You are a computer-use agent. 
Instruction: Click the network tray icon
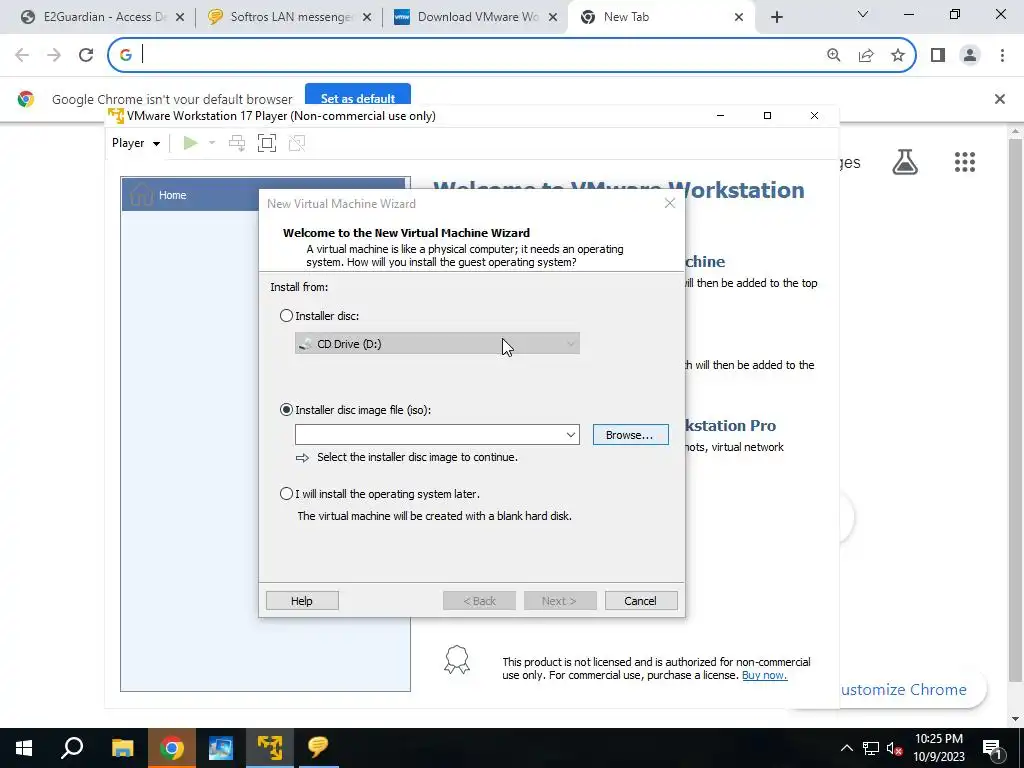click(871, 748)
